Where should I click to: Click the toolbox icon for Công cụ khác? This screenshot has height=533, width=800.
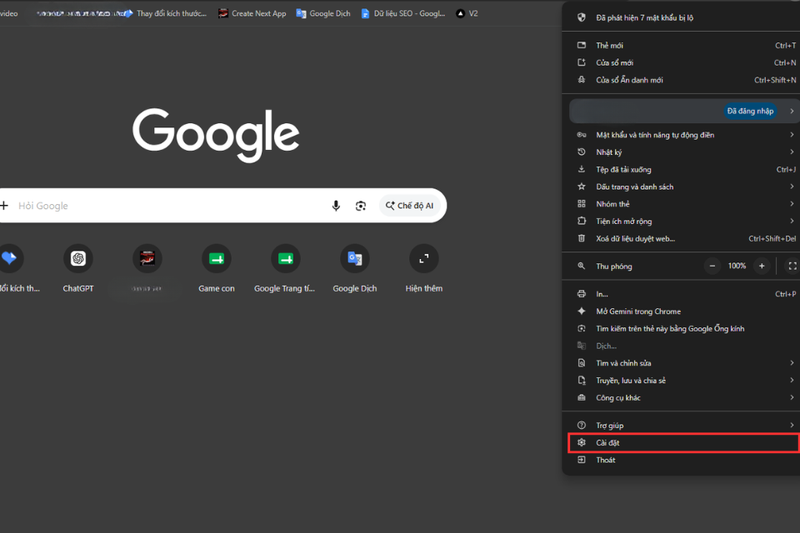pos(581,398)
